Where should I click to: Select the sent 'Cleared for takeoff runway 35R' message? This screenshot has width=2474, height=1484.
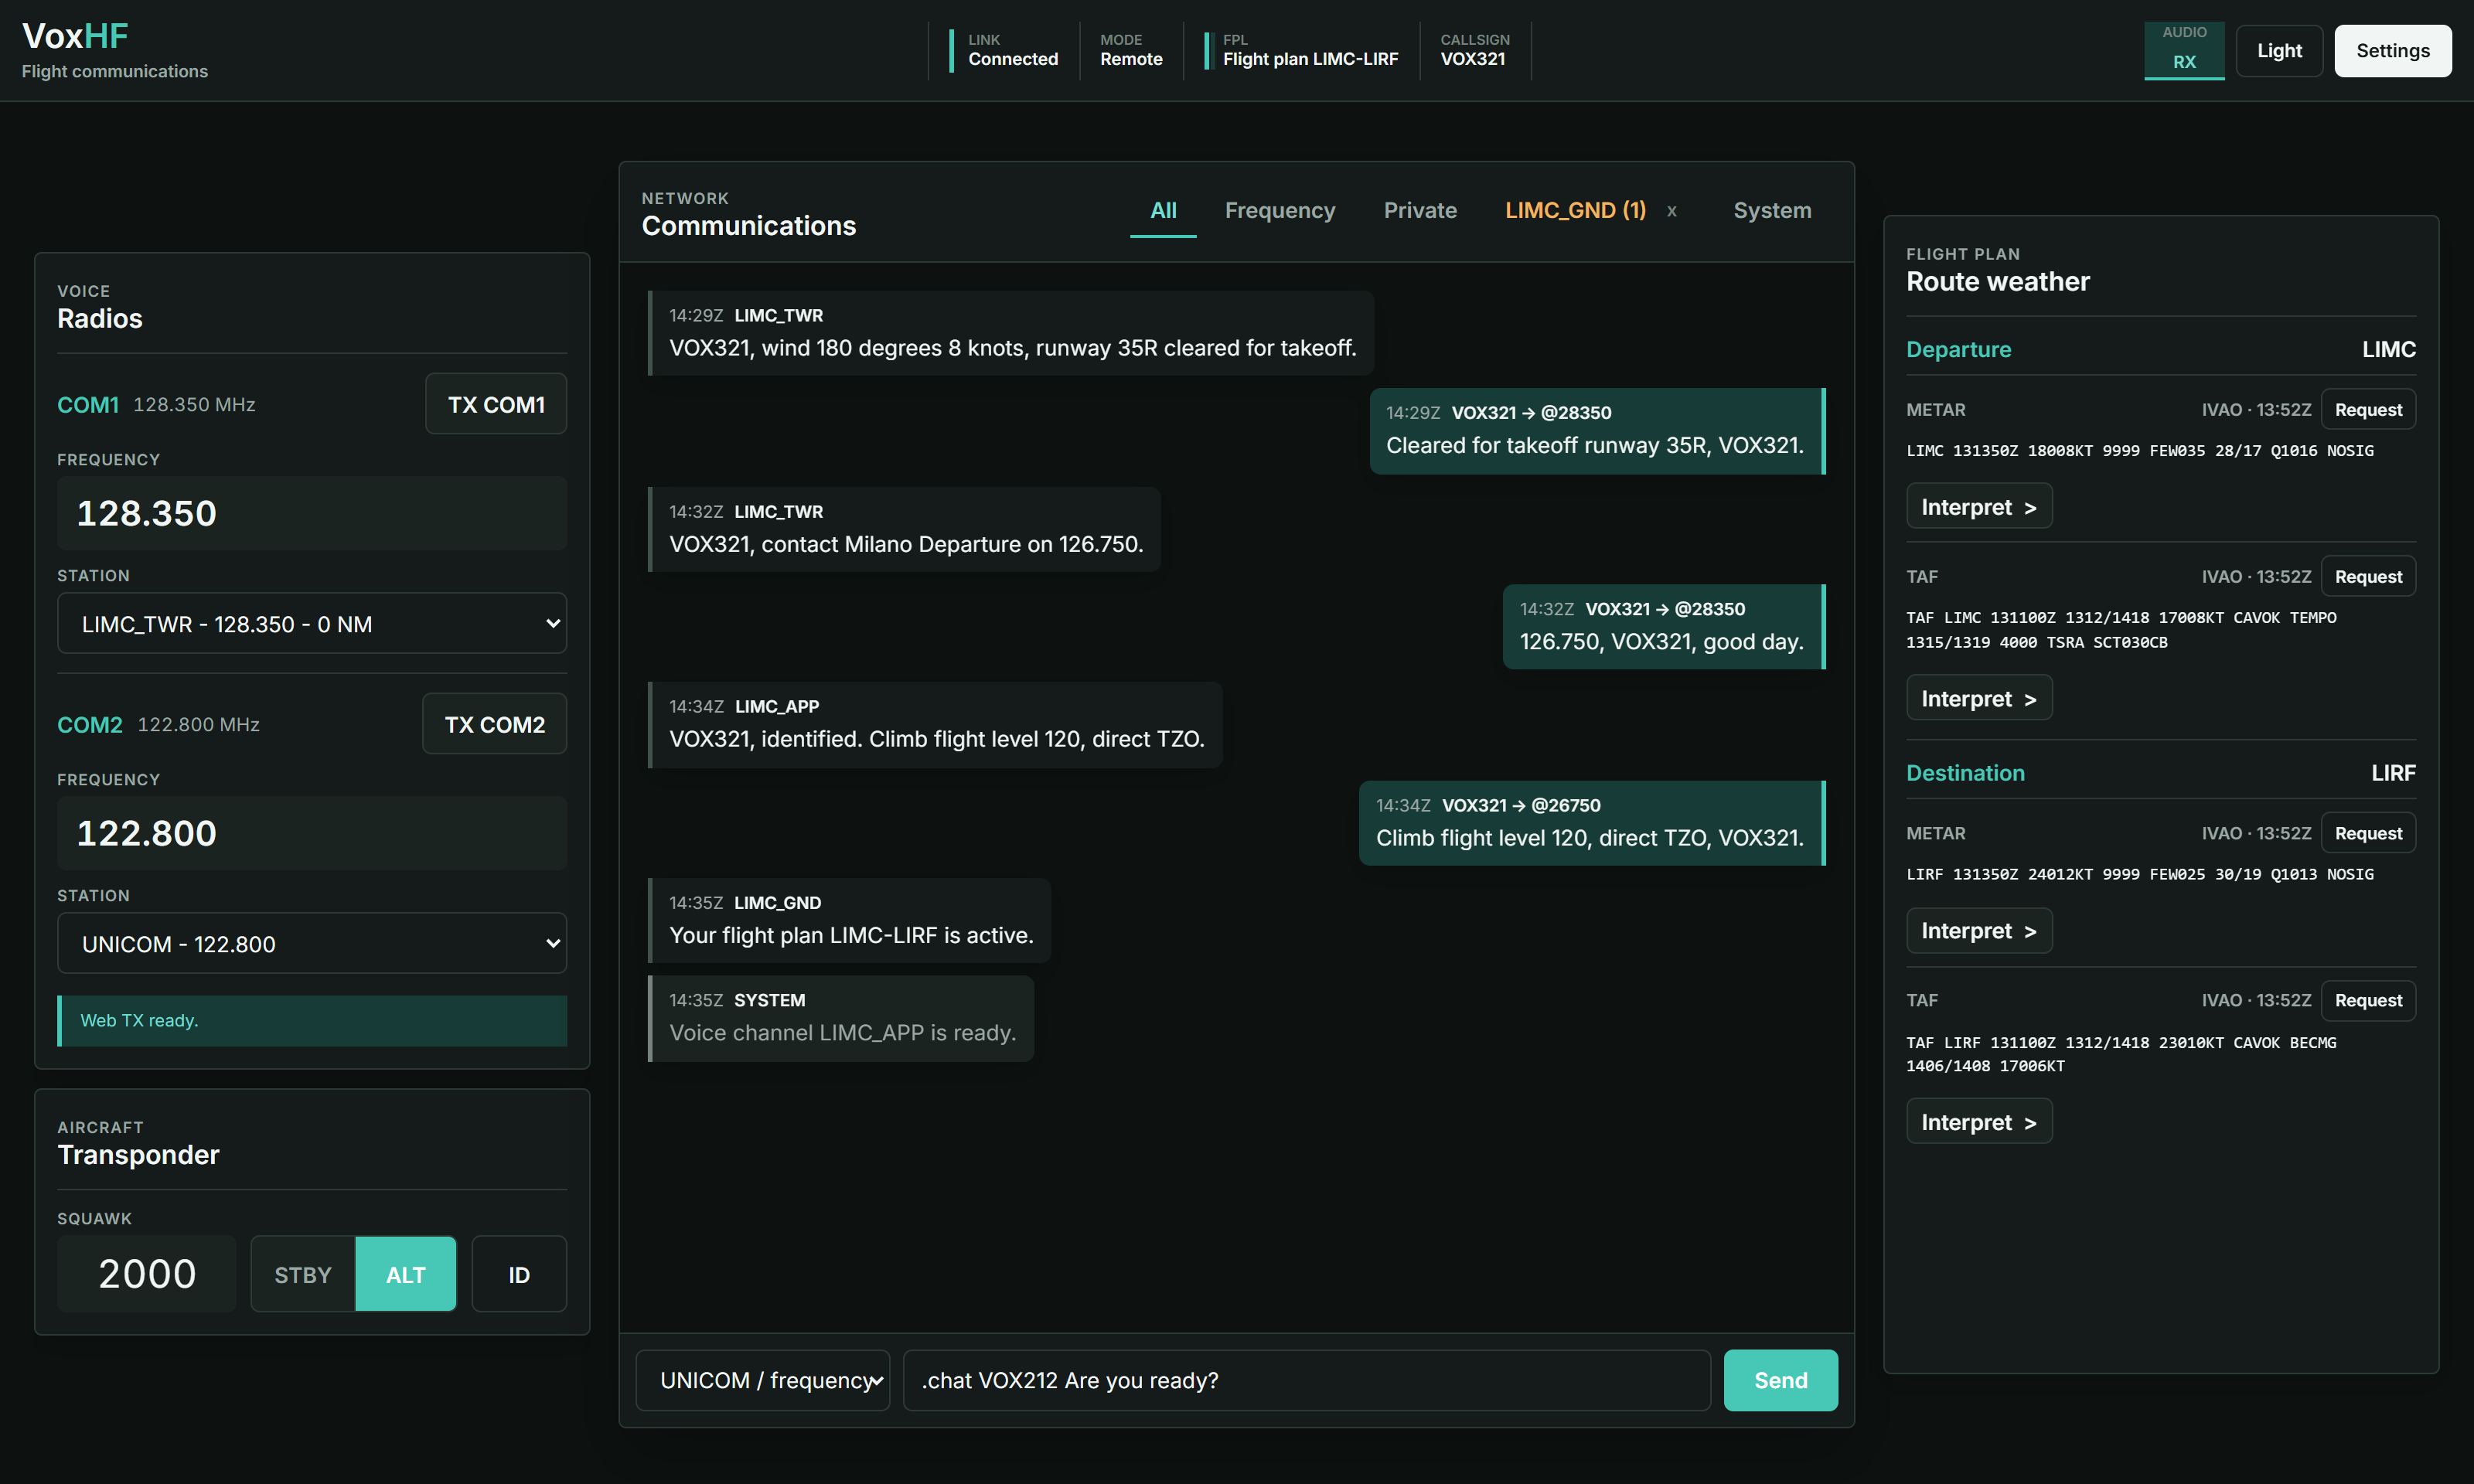[1597, 431]
